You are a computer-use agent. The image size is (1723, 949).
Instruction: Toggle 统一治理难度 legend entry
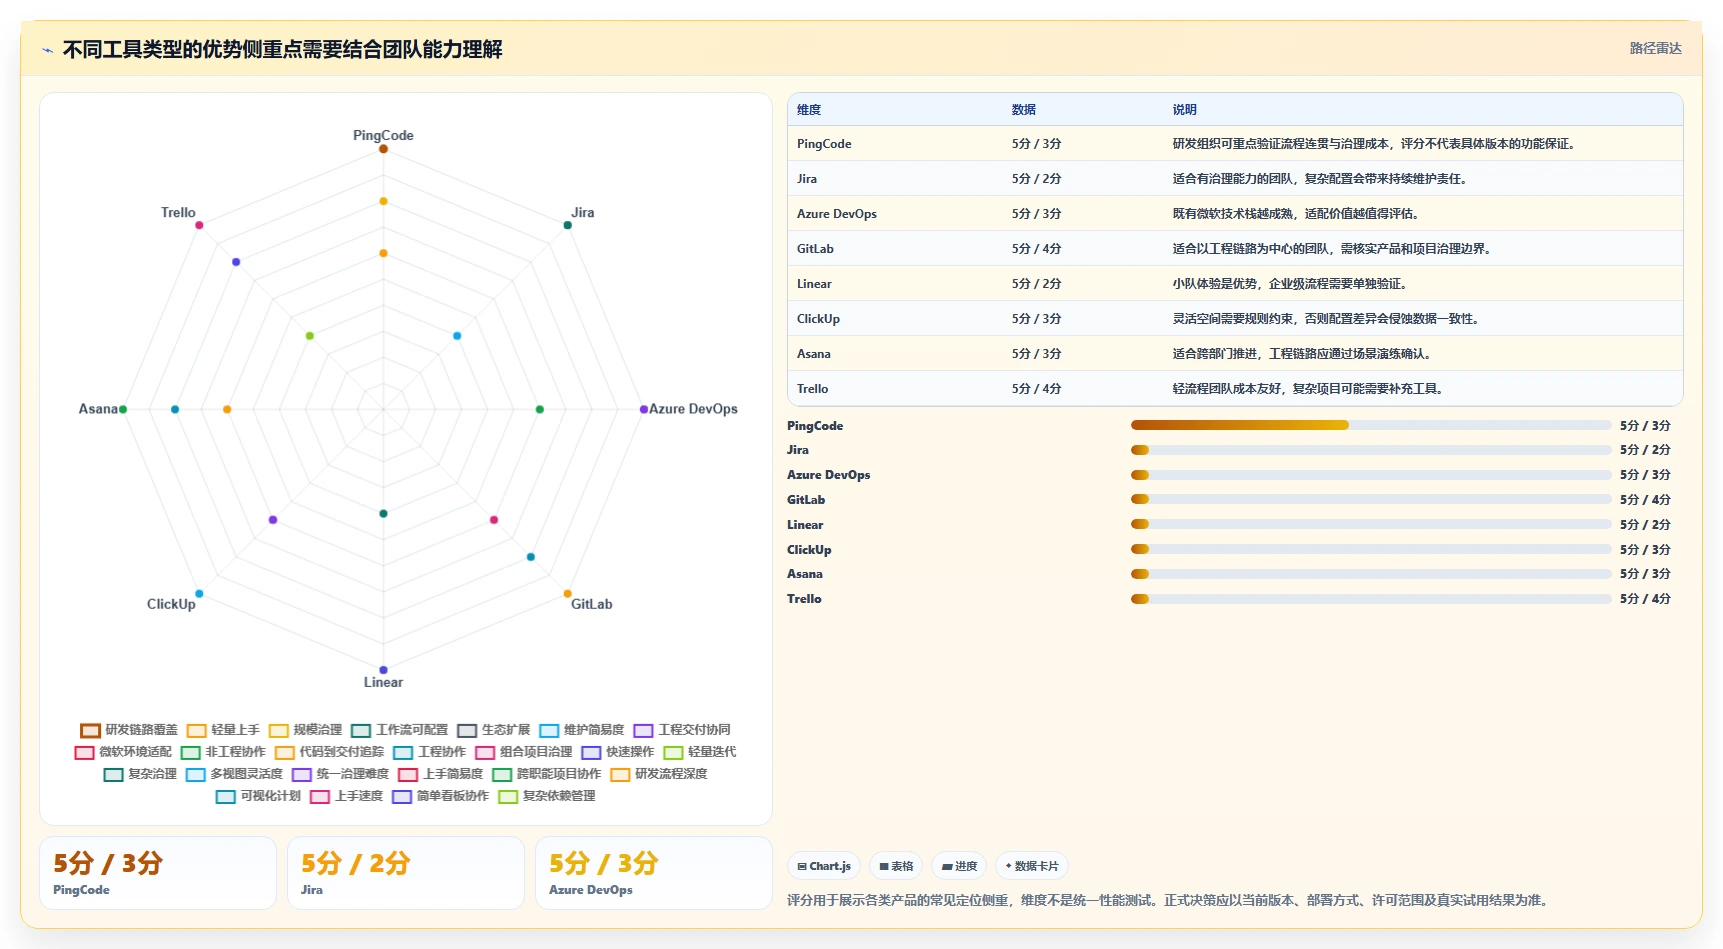[x=340, y=774]
